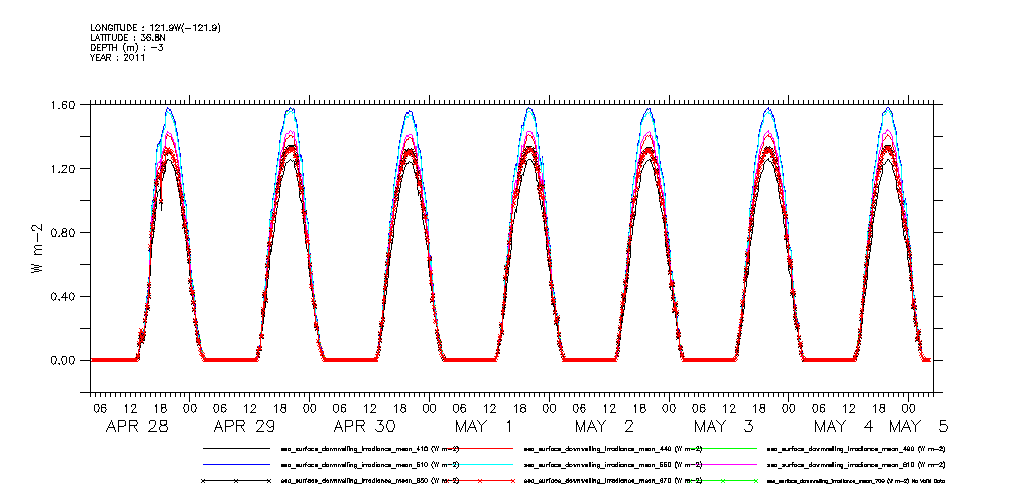This screenshot has width=1009, height=504.
Task: Click the irradiance_mean_510 legend label
Action: coord(369,465)
